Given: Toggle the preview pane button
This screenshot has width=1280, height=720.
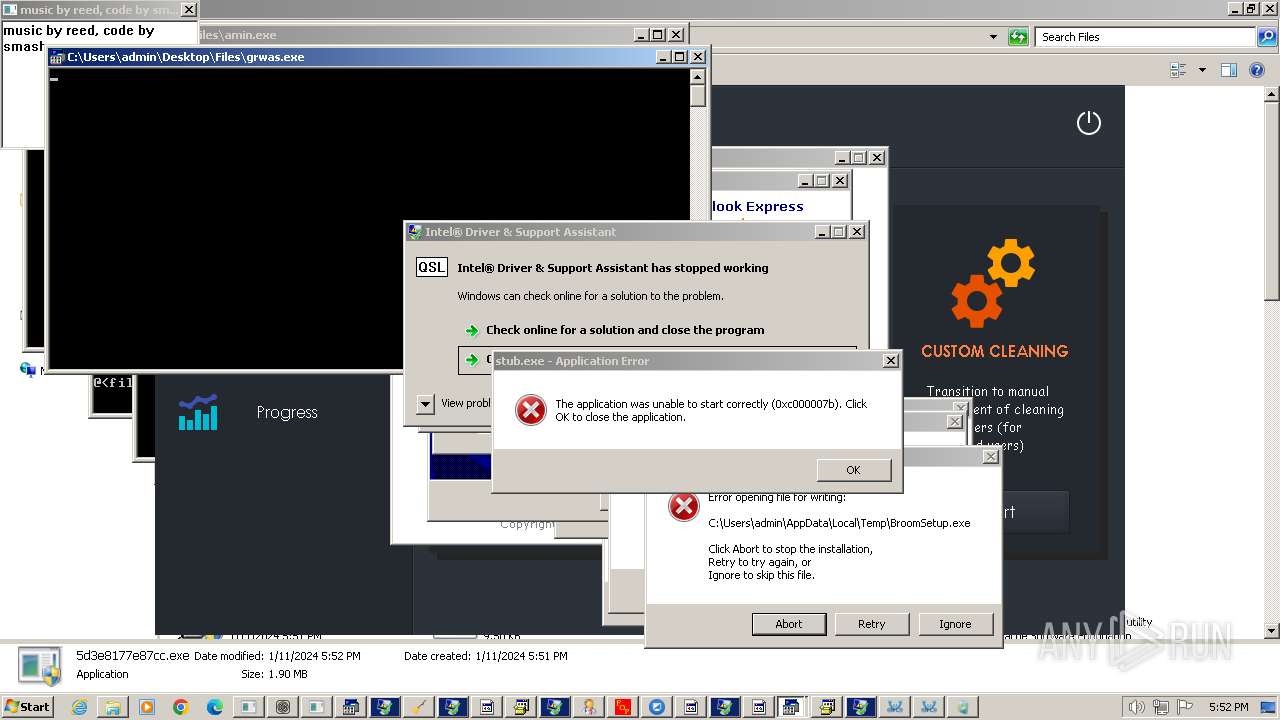Looking at the screenshot, I should pos(1229,70).
